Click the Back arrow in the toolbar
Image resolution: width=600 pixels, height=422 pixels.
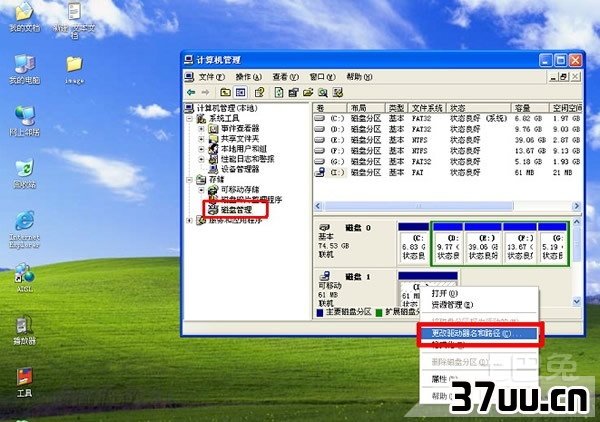click(191, 92)
